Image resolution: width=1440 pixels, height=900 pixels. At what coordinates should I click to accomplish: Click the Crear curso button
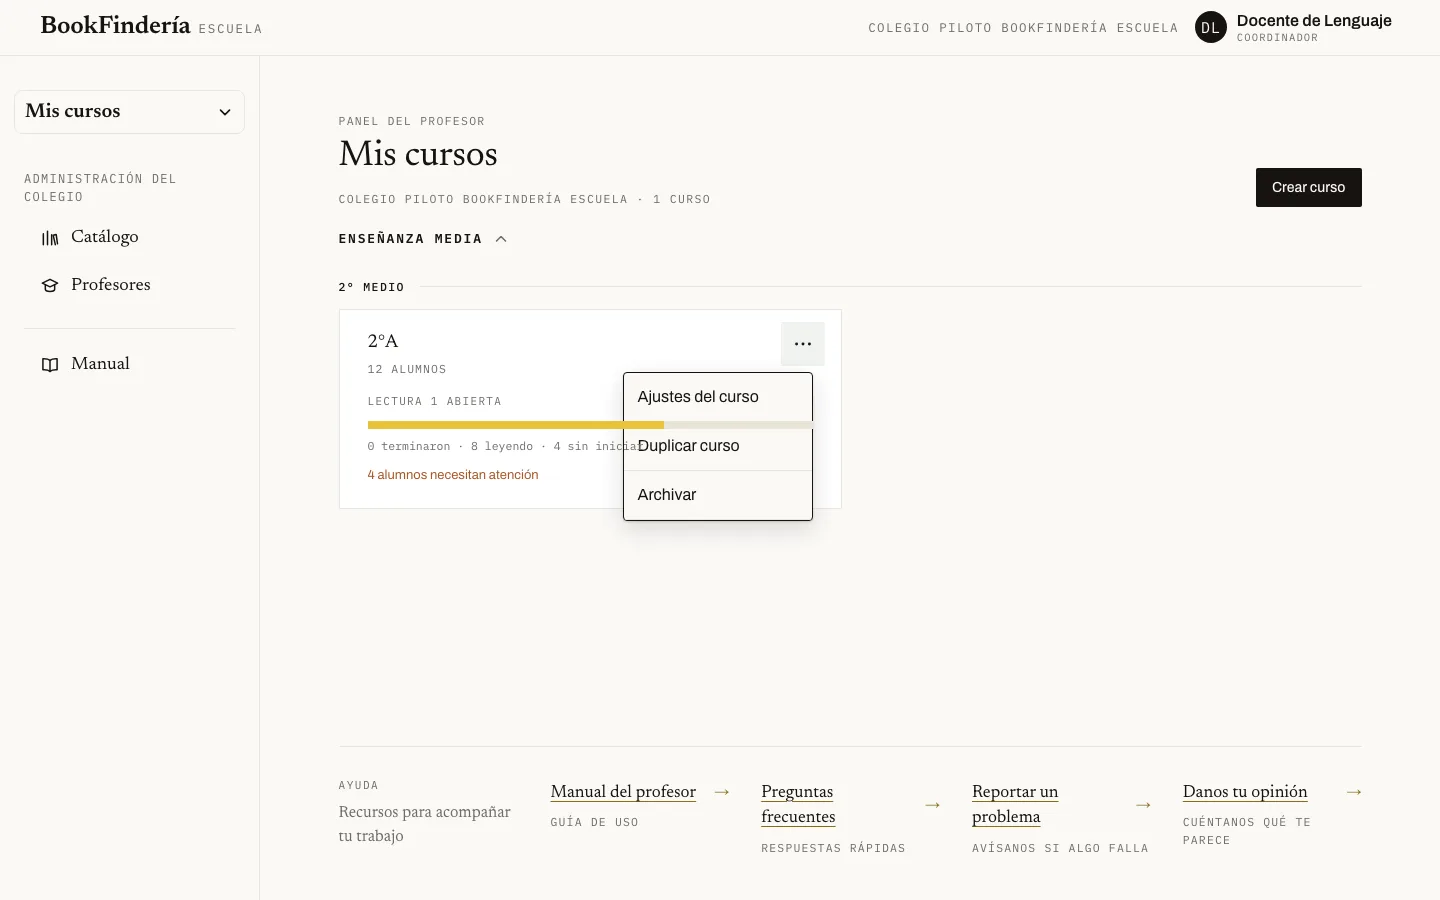(1308, 187)
